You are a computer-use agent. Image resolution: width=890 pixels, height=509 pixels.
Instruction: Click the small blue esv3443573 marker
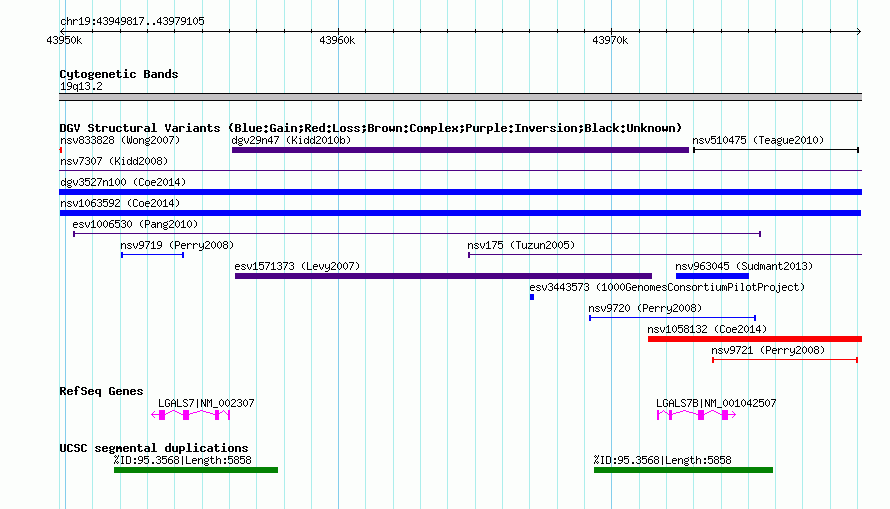coord(532,297)
